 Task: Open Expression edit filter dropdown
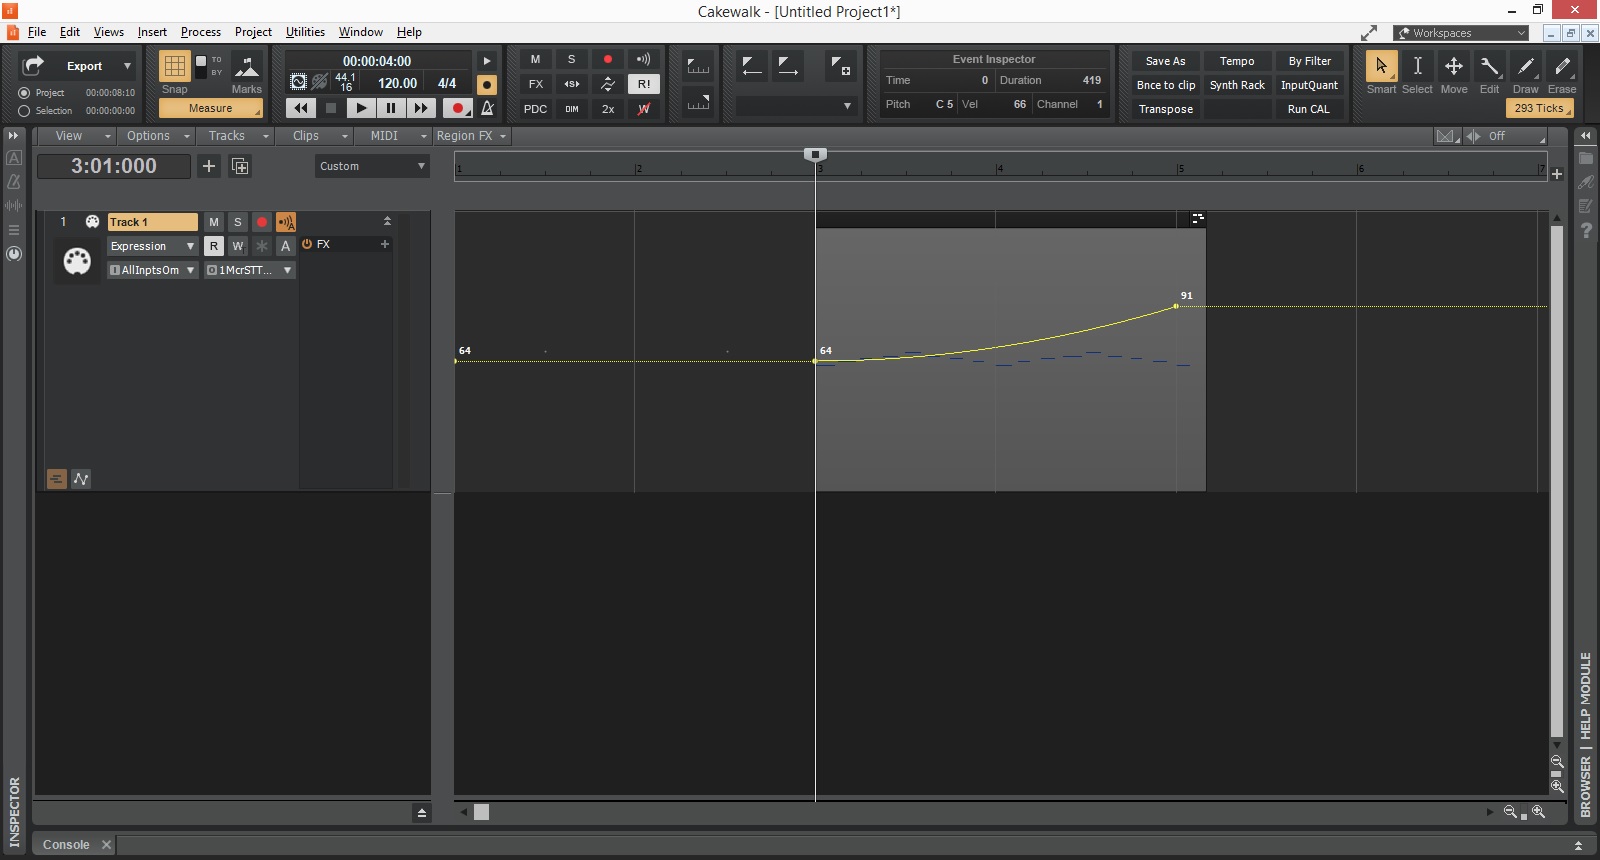(x=152, y=246)
